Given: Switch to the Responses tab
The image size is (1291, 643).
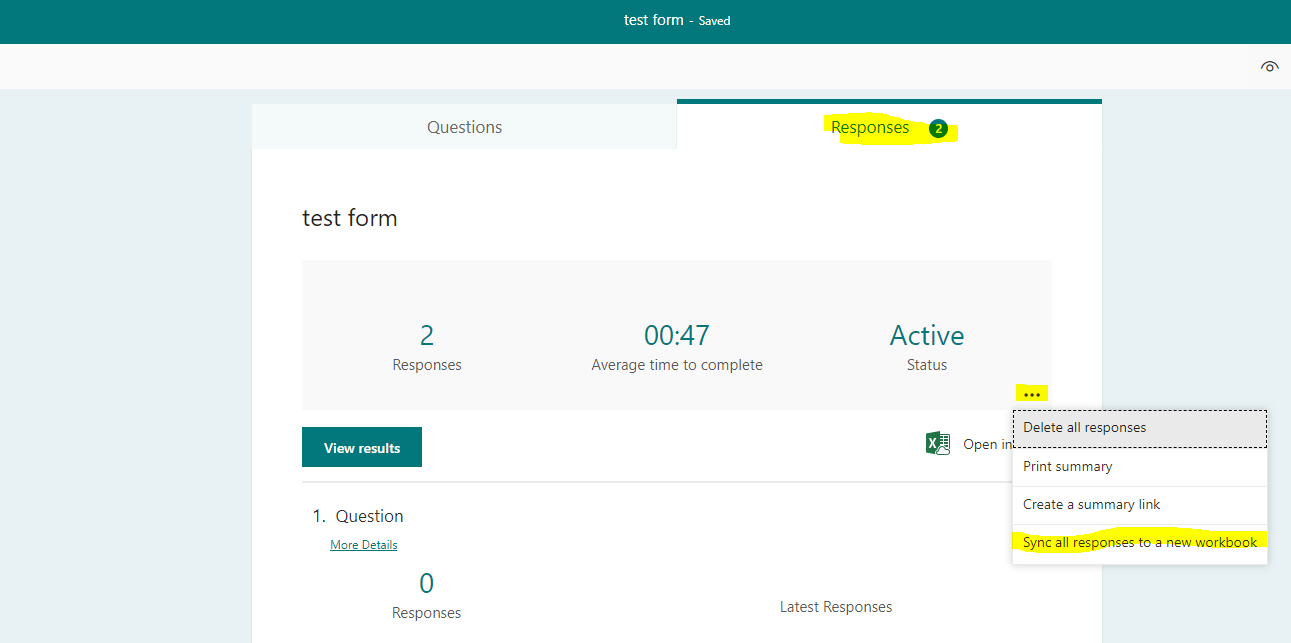Looking at the screenshot, I should [868, 127].
